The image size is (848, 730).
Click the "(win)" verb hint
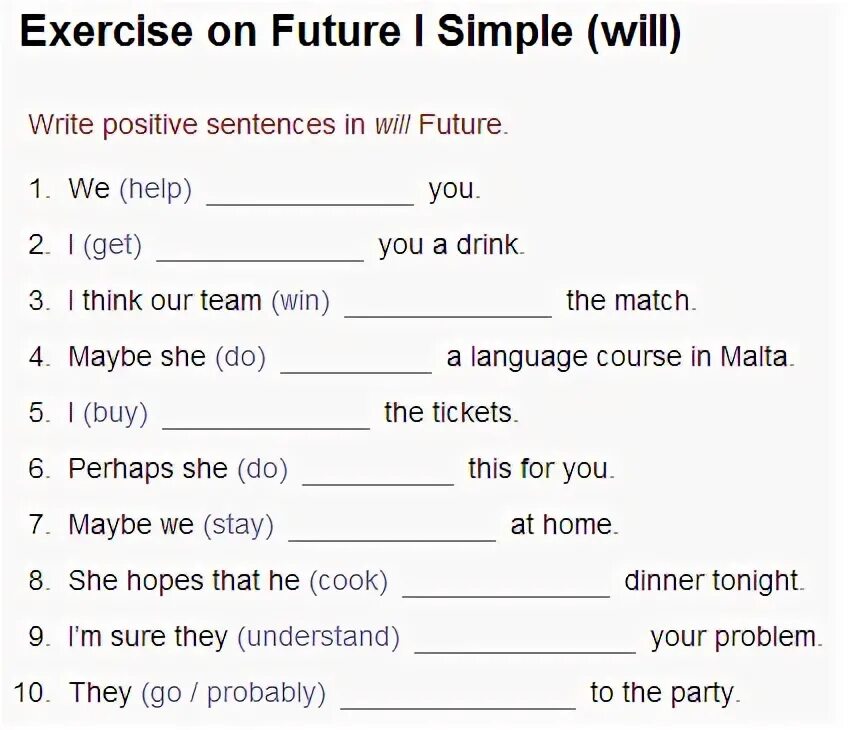(x=300, y=301)
